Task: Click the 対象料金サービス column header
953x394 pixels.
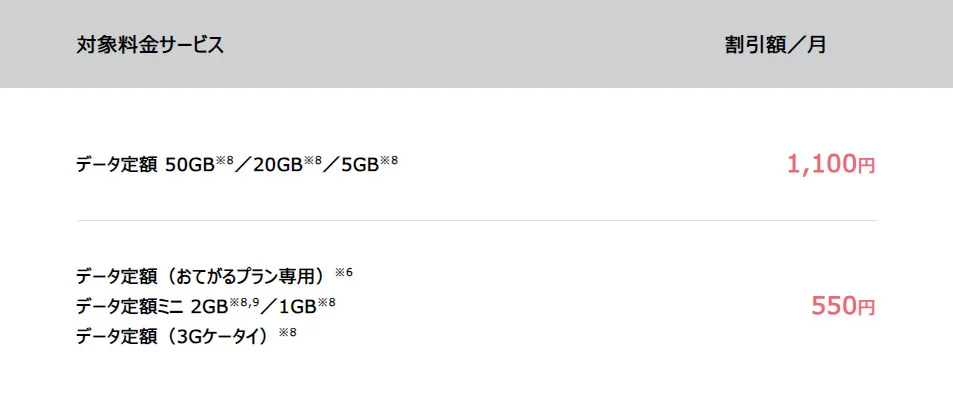Action: [x=150, y=45]
